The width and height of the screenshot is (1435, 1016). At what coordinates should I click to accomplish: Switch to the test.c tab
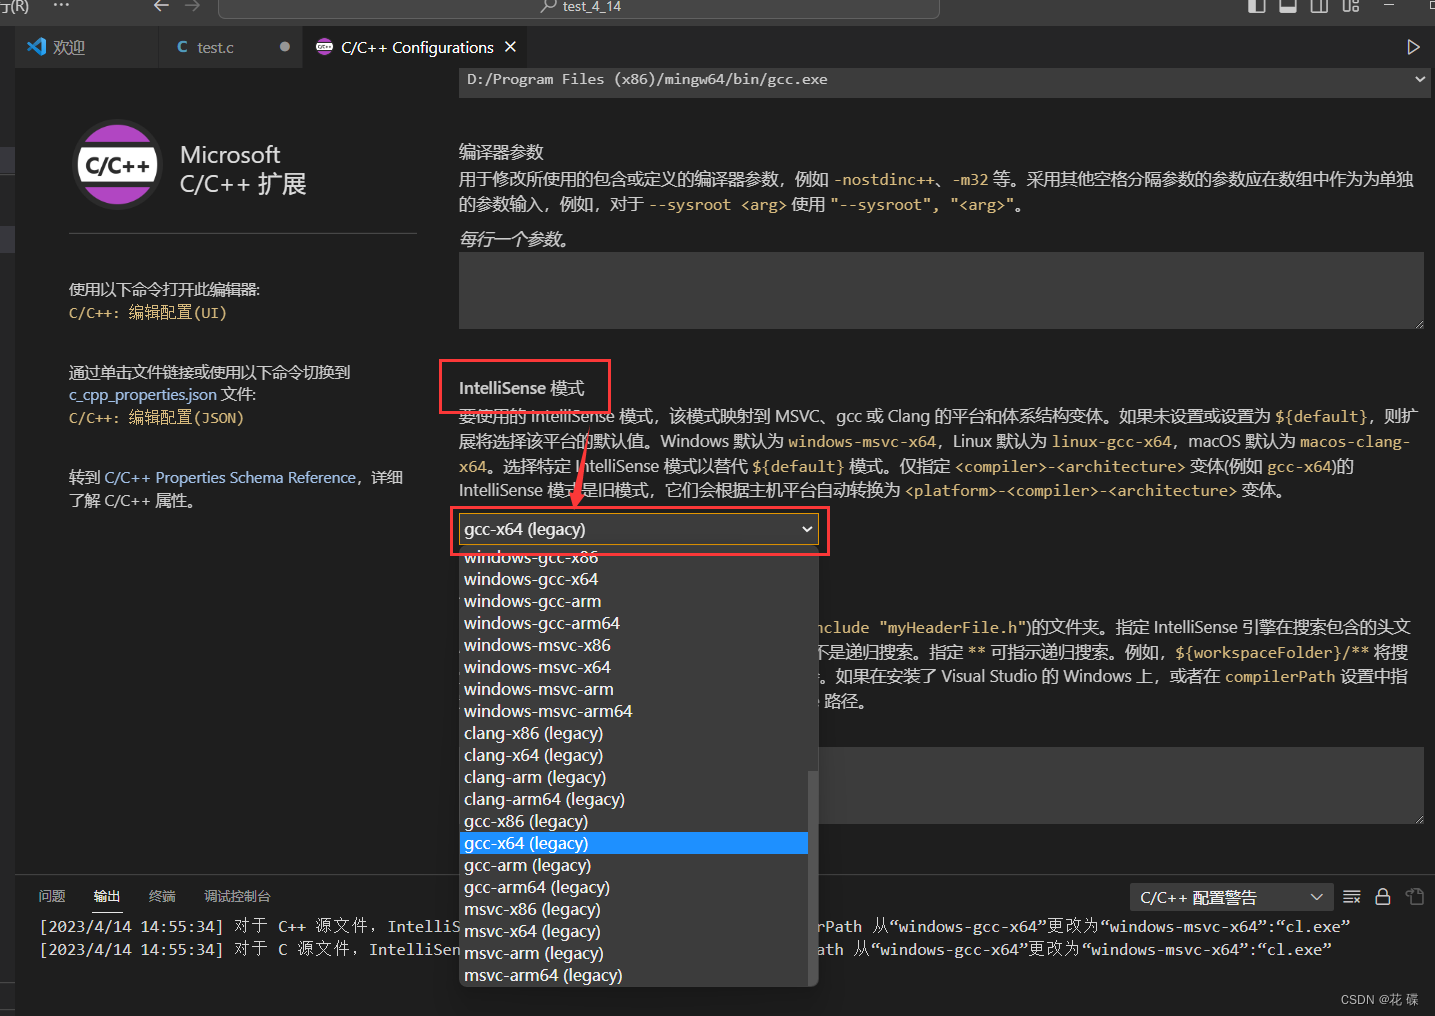pos(230,47)
